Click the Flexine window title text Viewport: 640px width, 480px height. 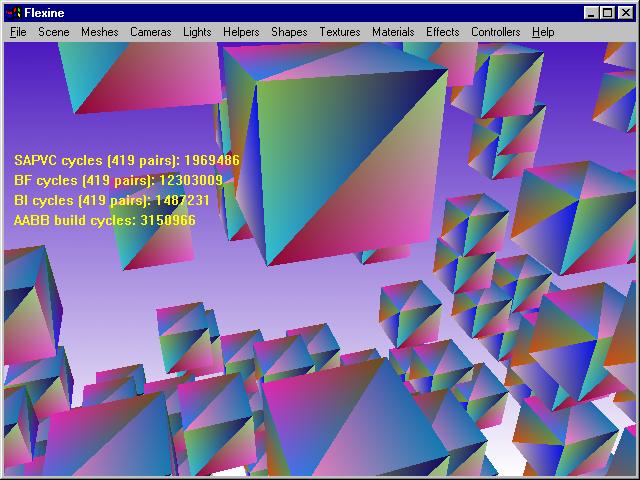pyautogui.click(x=44, y=13)
